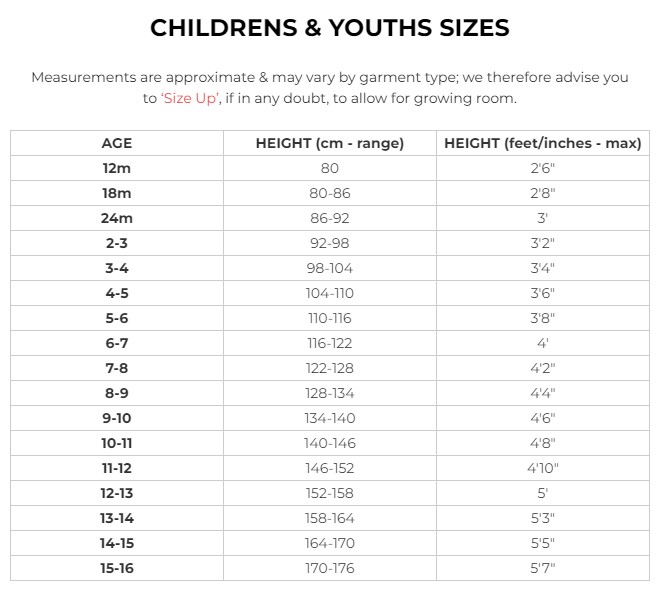This screenshot has width=662, height=594.
Task: Select the 12m age cell
Action: (x=117, y=168)
